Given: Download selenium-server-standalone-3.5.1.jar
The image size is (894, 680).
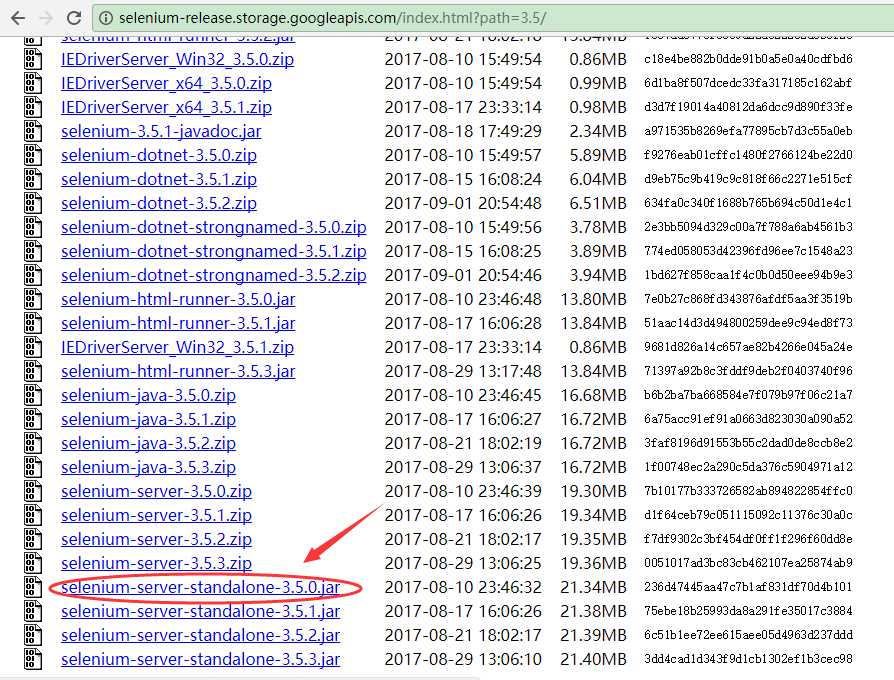Looking at the screenshot, I should (201, 611).
